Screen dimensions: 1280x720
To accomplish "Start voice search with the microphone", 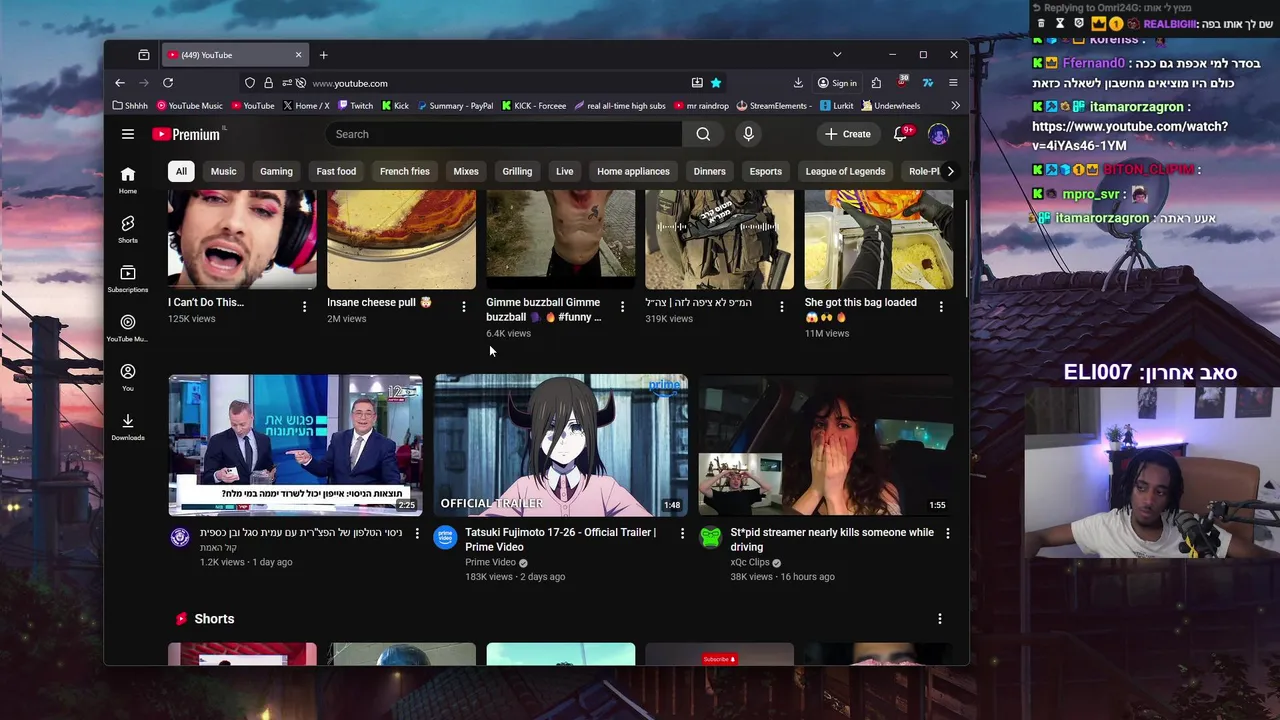I will [748, 134].
